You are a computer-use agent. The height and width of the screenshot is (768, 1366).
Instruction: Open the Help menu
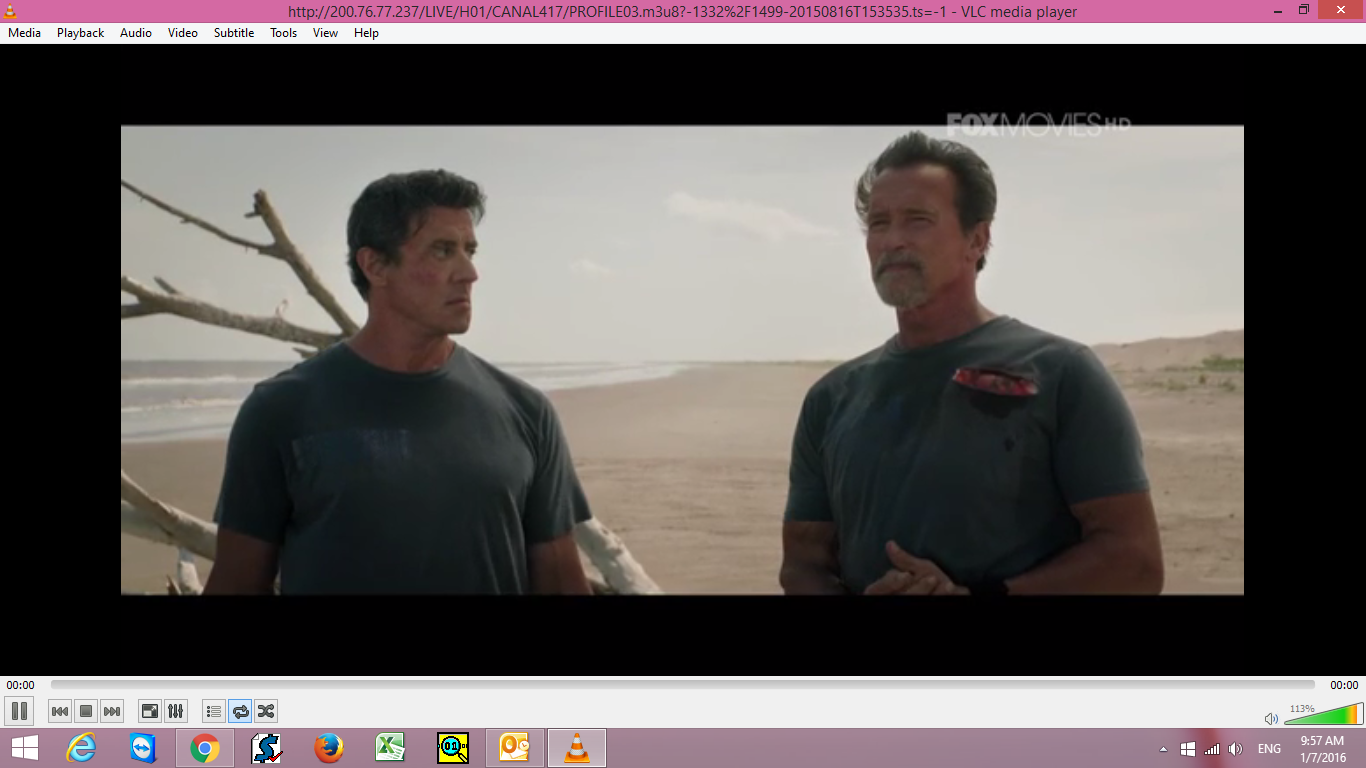(366, 33)
